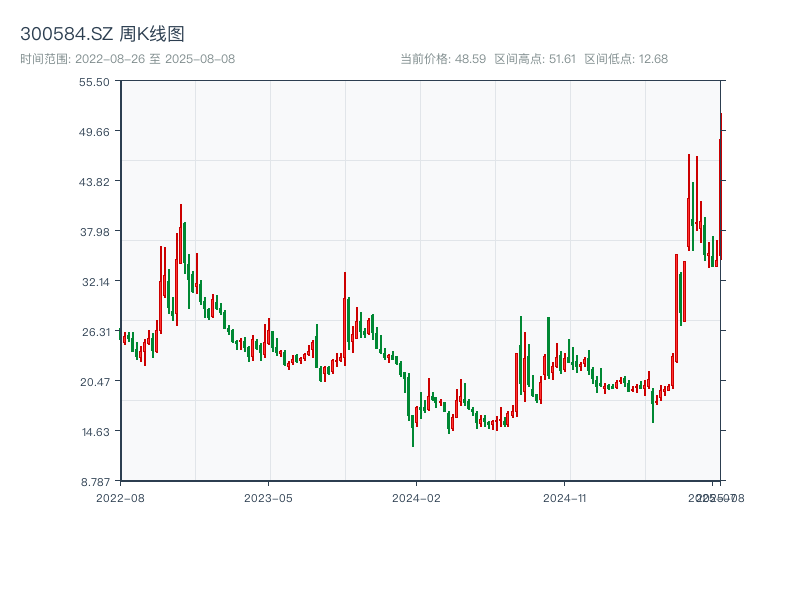
Task: Click the y-axis value 32.14
Action: 96,282
